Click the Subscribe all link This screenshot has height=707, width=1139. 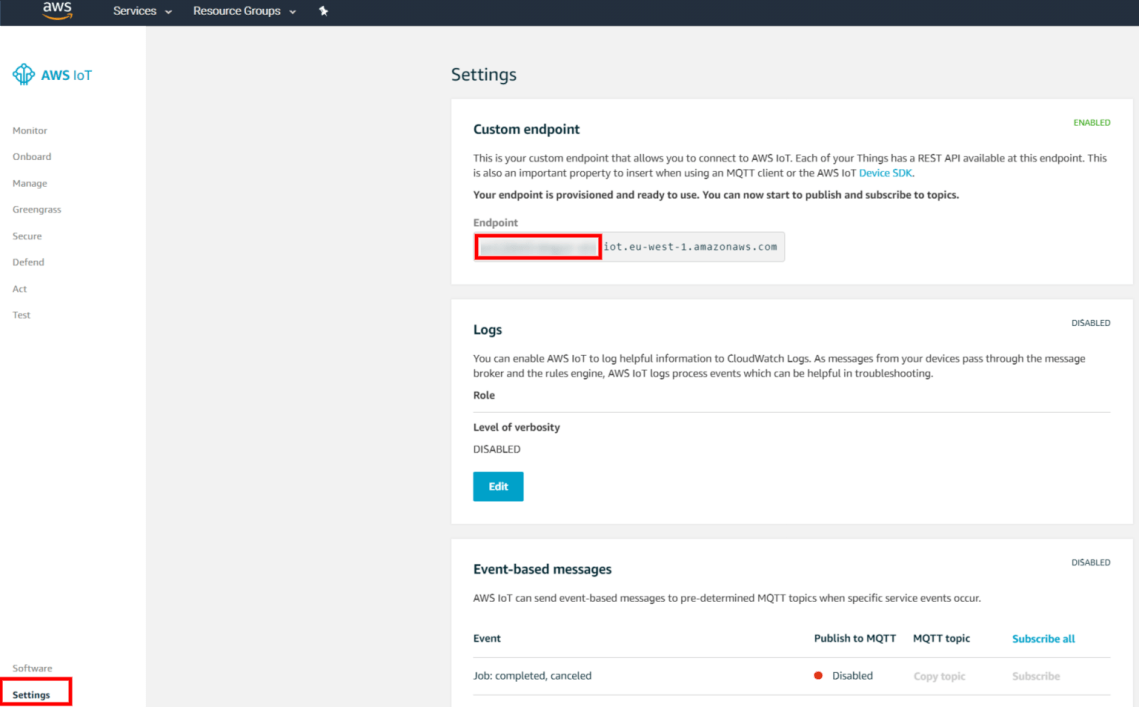click(1043, 639)
